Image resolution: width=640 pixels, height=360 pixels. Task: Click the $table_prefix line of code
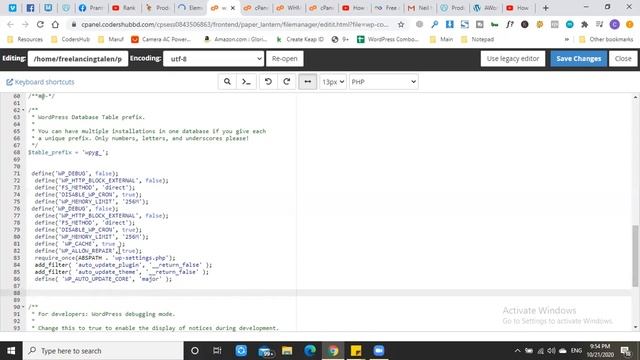[68, 152]
